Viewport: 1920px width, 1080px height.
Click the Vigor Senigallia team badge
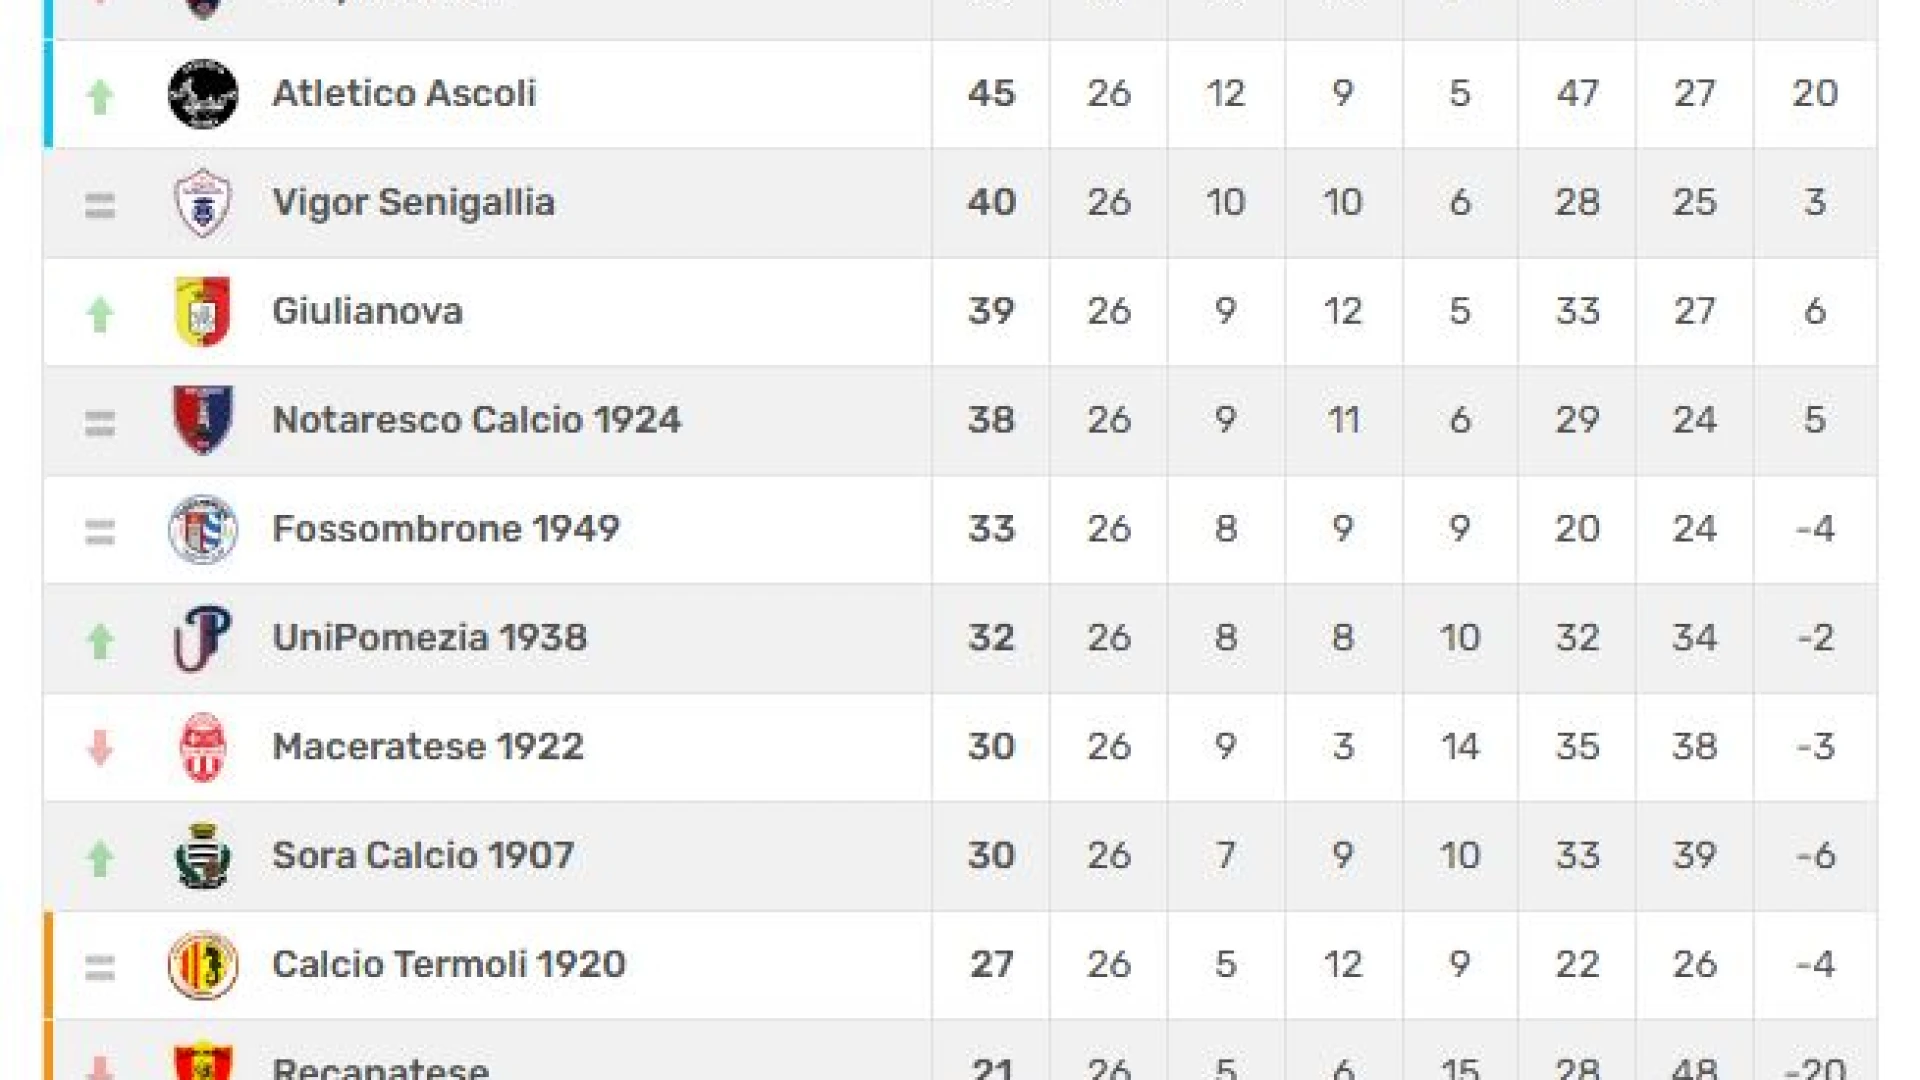(x=203, y=203)
